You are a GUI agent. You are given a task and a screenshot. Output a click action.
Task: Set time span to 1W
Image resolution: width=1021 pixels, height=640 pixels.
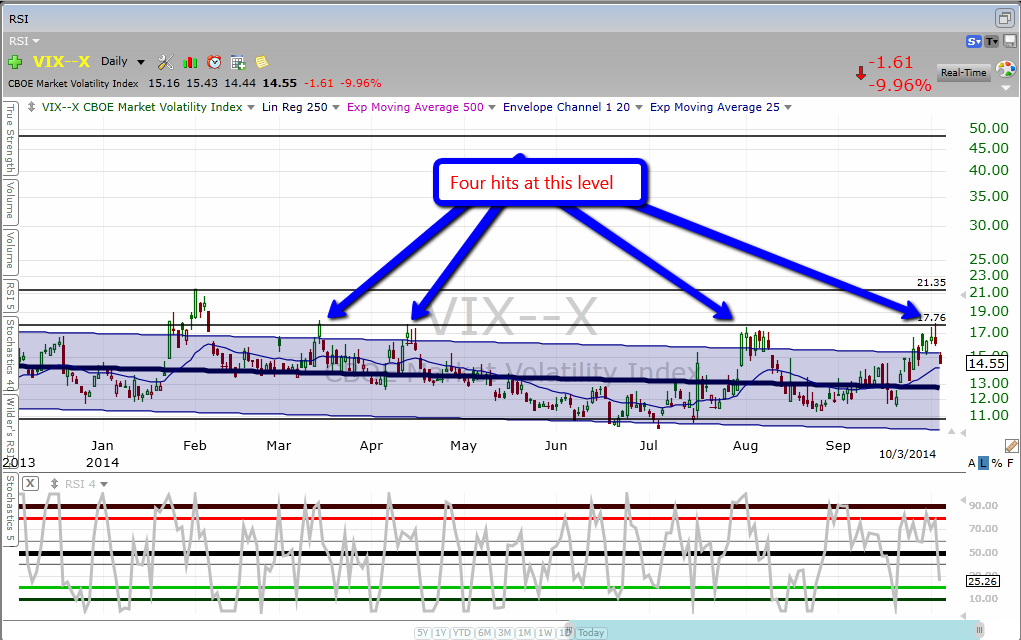coord(545,633)
